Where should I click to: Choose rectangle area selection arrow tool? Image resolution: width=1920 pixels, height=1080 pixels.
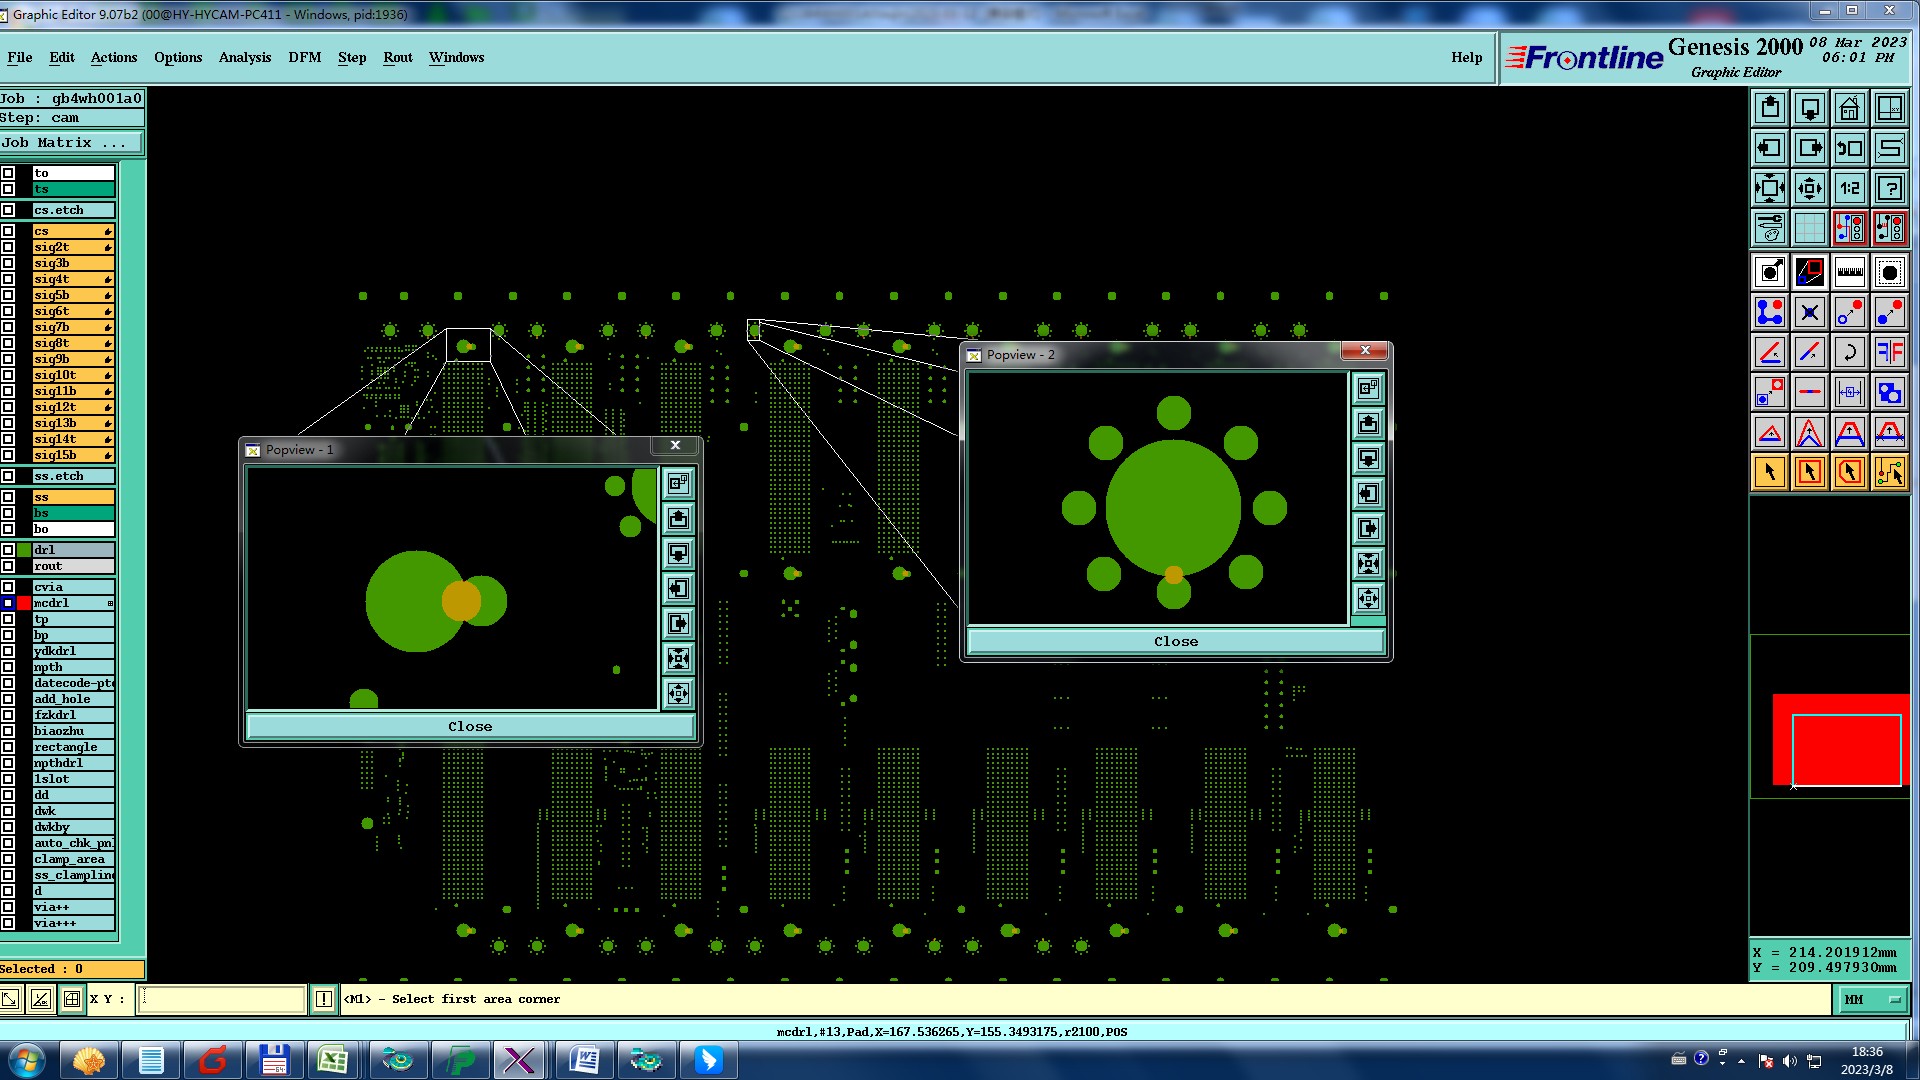pos(1809,472)
